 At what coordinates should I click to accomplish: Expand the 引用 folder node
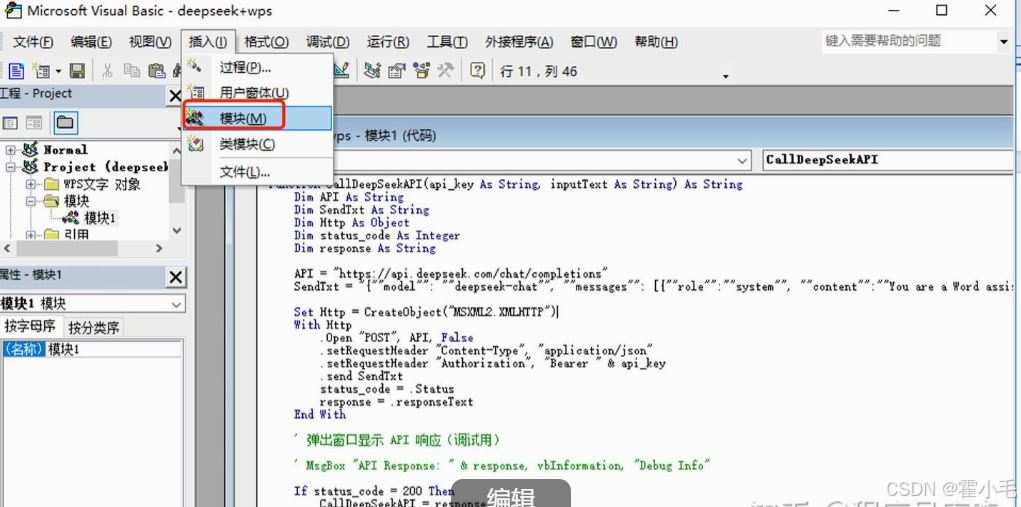coord(31,235)
